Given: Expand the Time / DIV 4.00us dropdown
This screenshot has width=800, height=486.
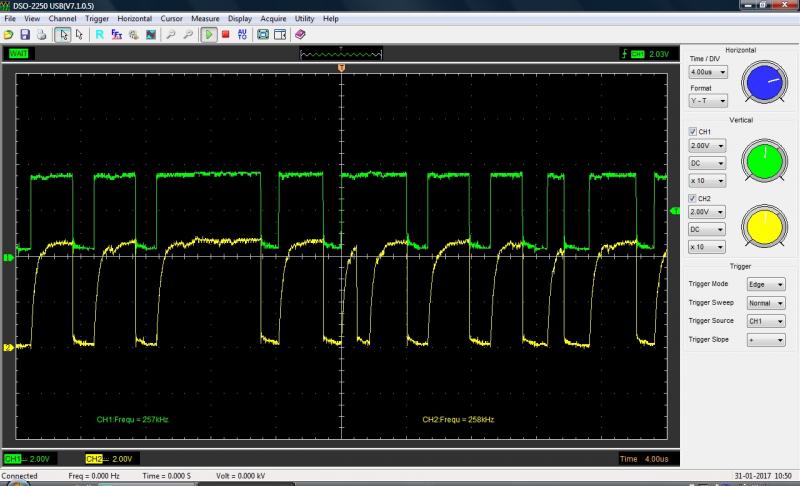Looking at the screenshot, I should (708, 73).
